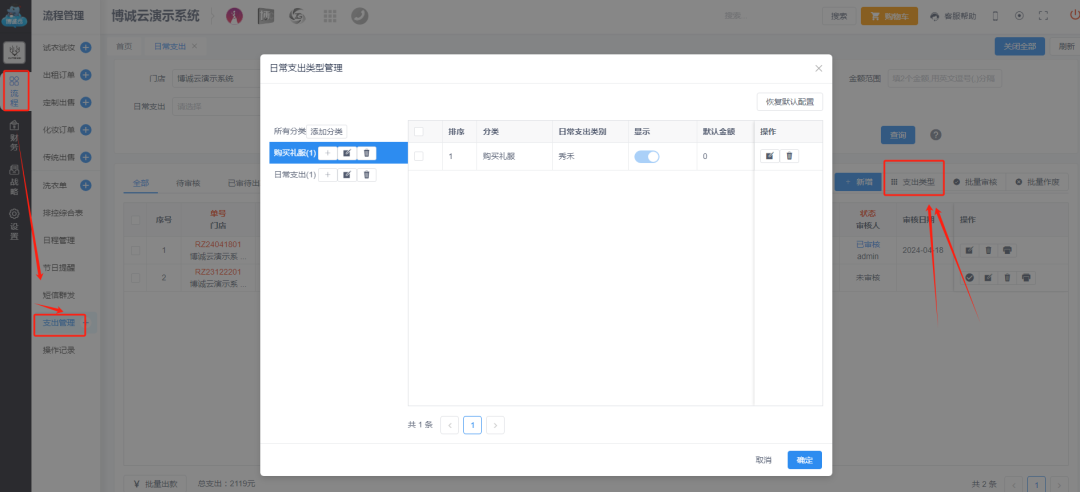Screen dimensions: 1080x492
Task: Open the phone handset icon in header
Action: [360, 16]
